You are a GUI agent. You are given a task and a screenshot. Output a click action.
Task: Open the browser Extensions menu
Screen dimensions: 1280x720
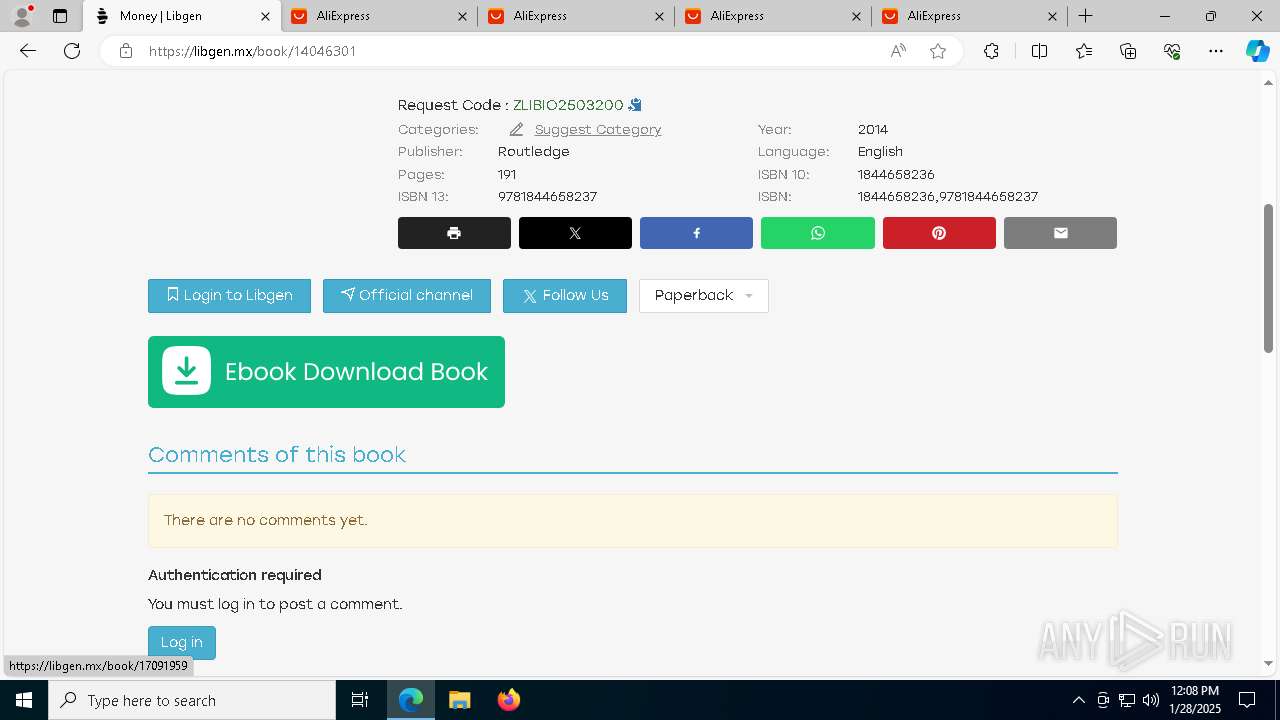(x=991, y=51)
